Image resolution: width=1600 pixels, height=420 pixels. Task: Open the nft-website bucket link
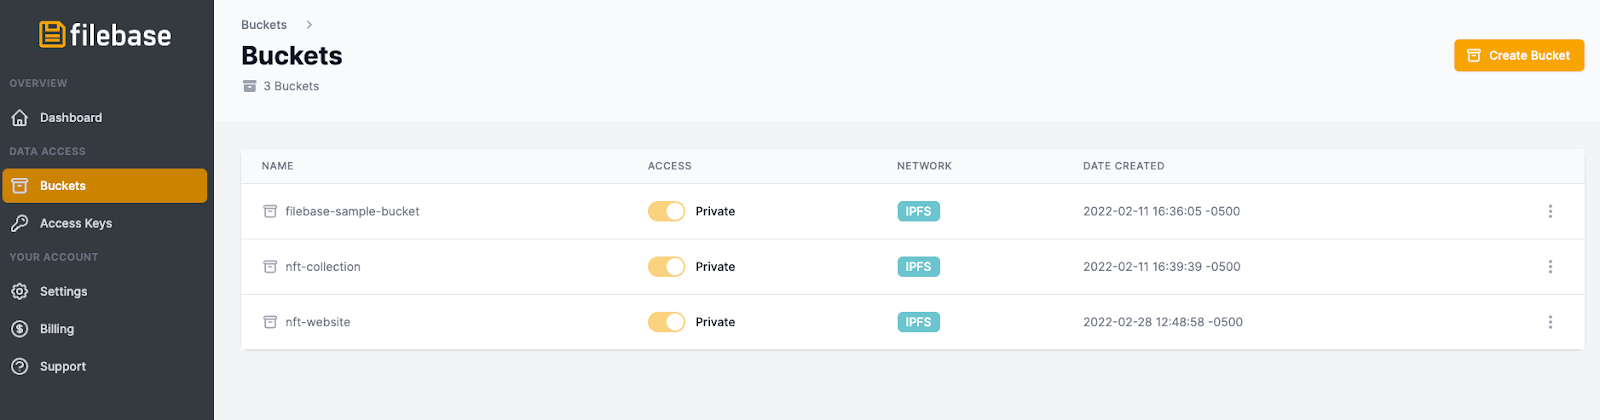(318, 322)
